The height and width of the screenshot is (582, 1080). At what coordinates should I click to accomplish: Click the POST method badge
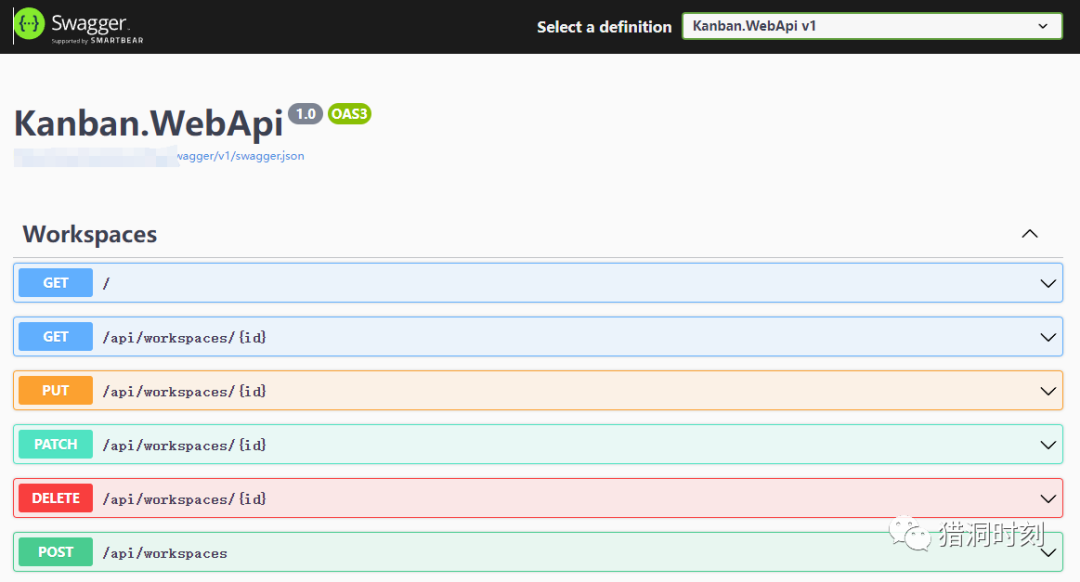click(56, 552)
